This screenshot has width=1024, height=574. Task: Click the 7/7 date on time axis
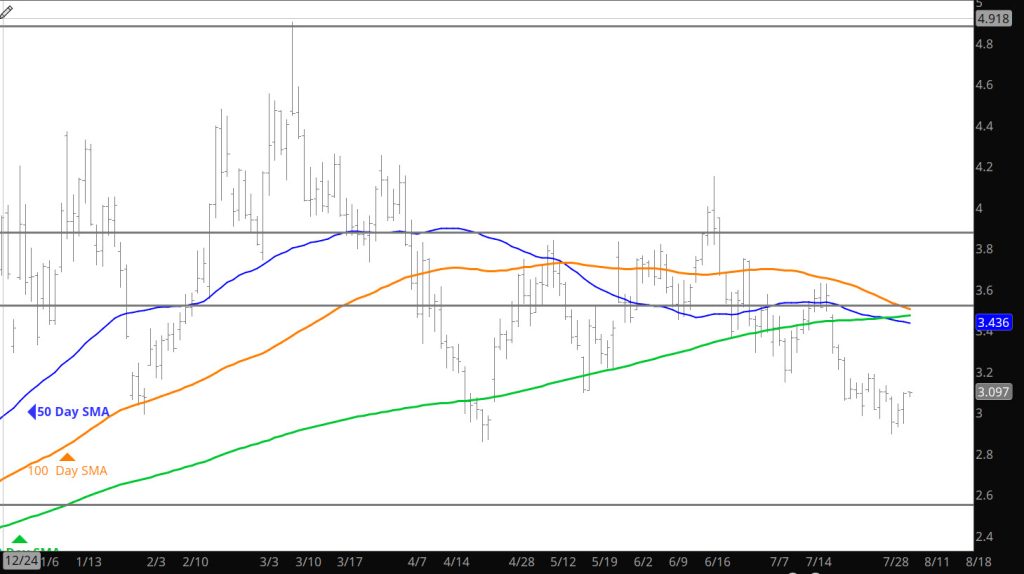point(779,562)
